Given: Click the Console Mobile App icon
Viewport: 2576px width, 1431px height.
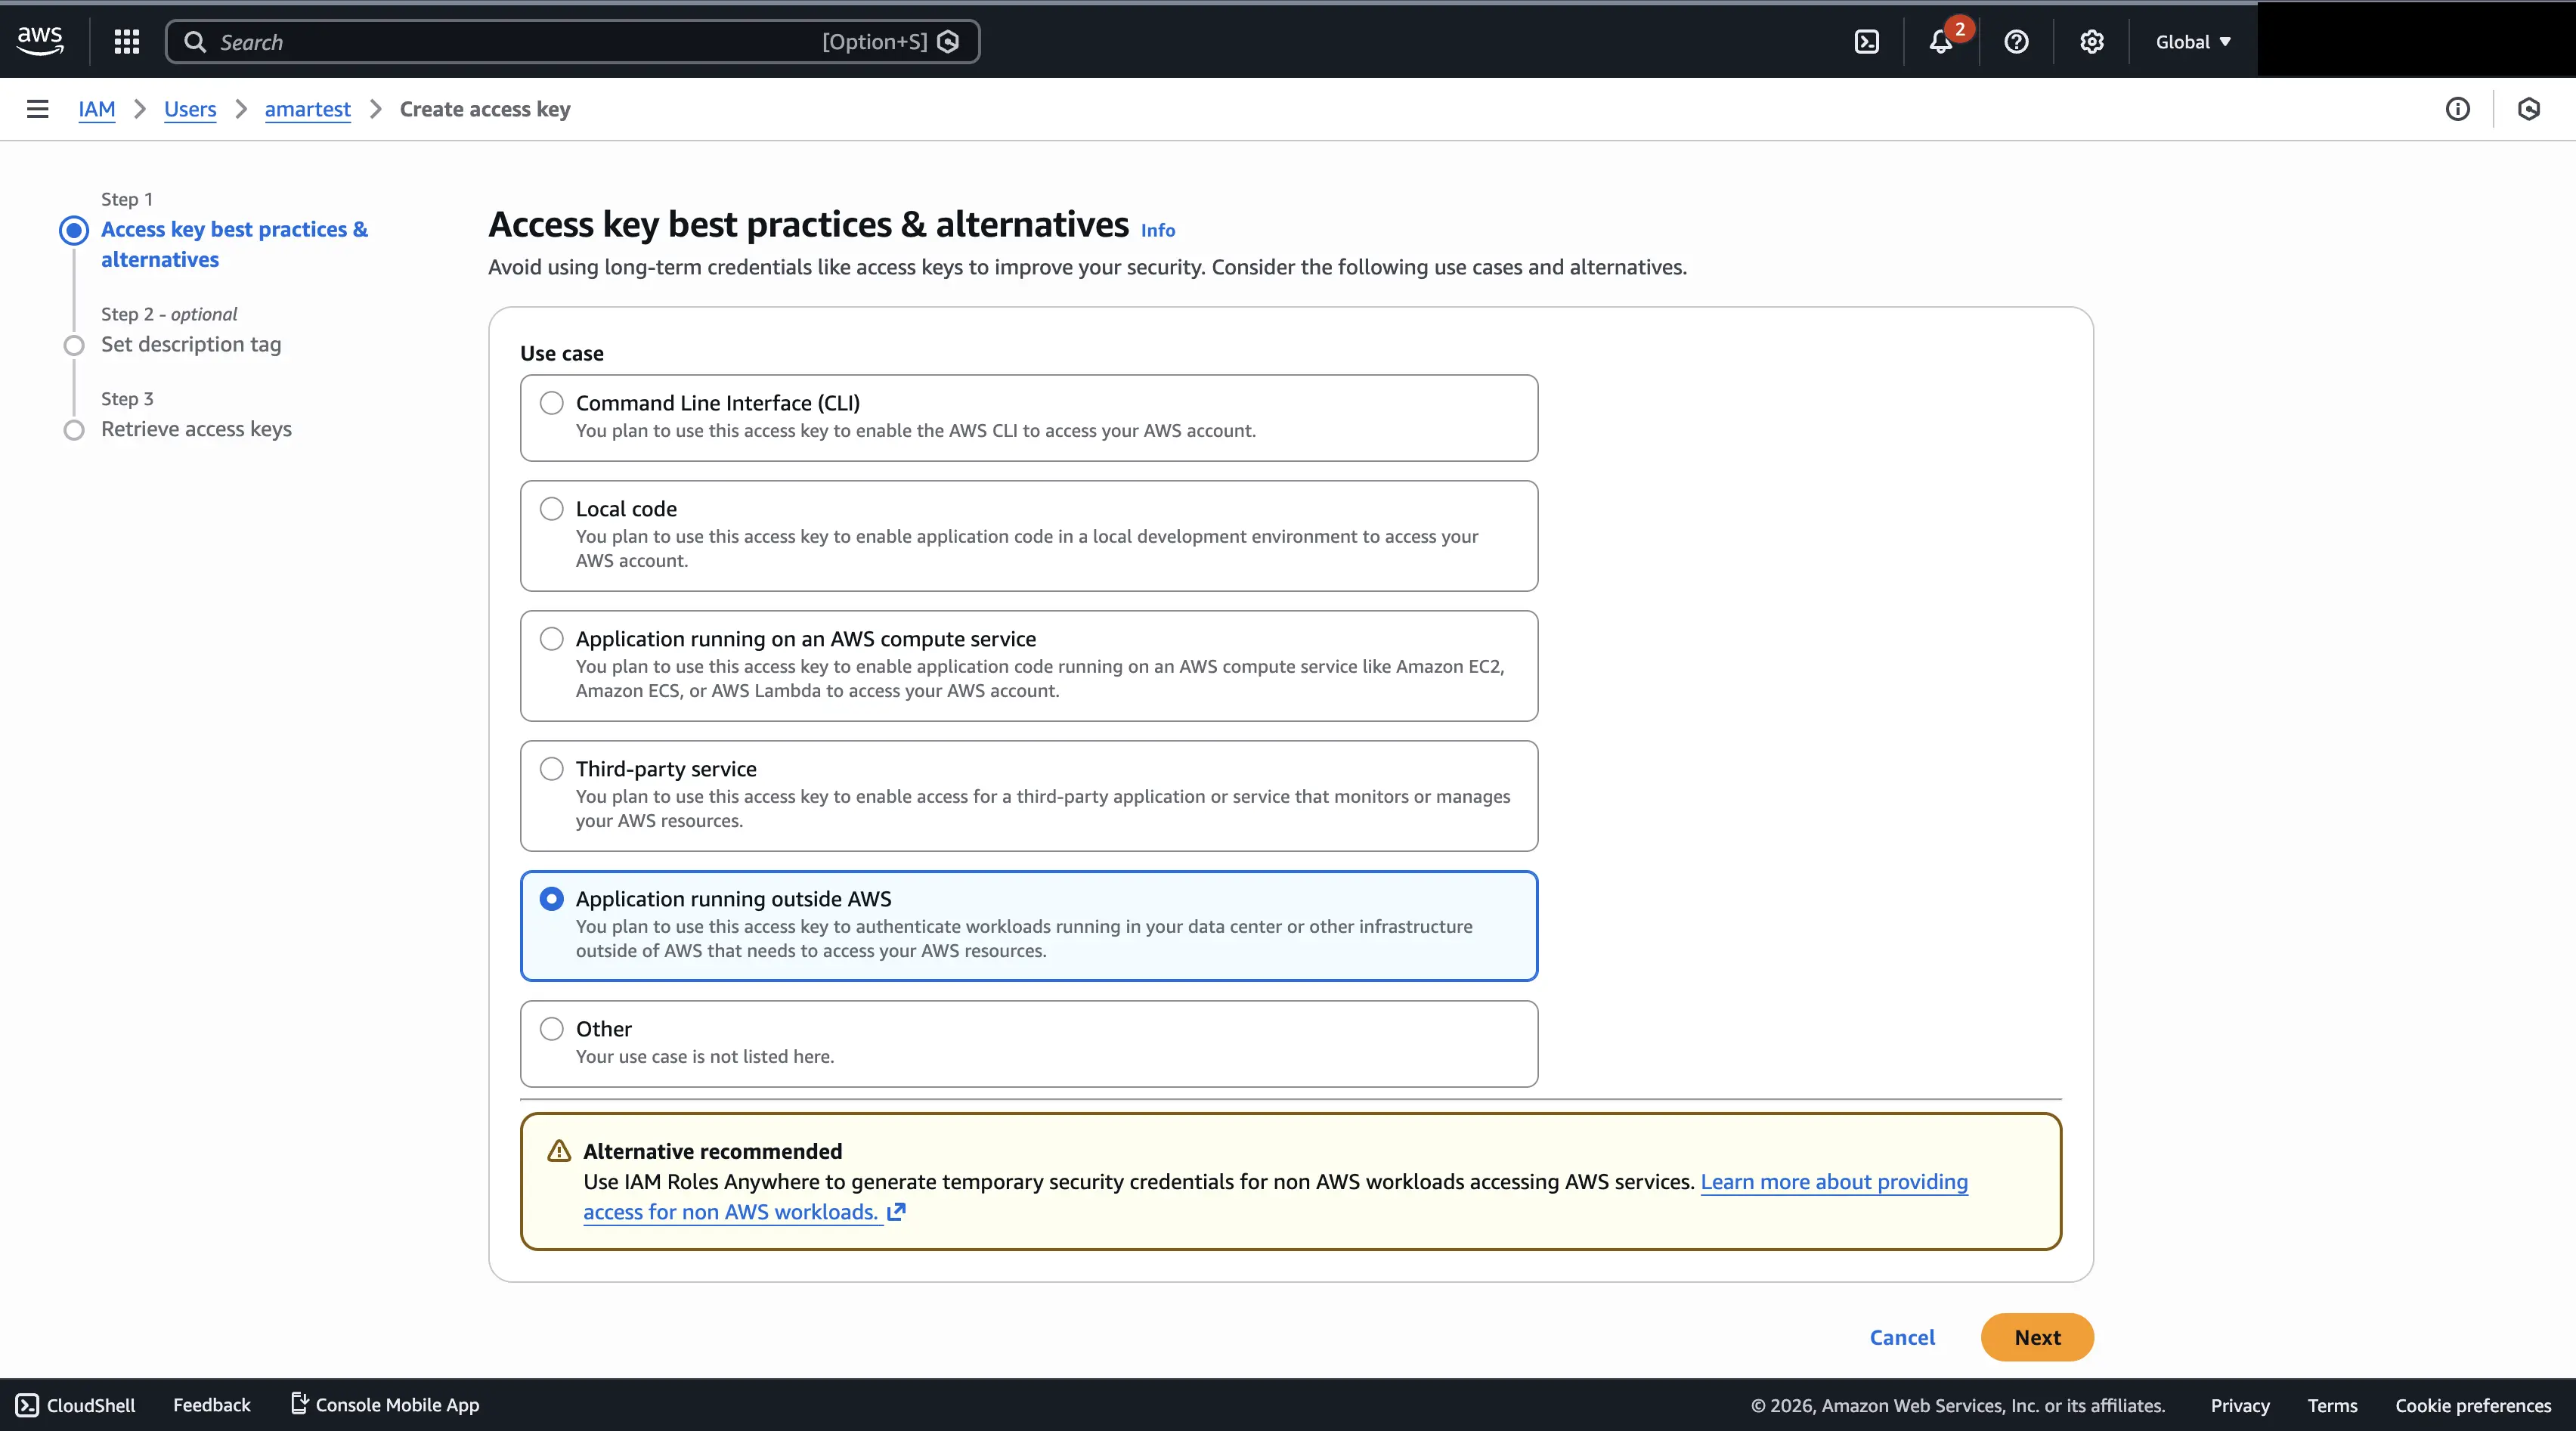Looking at the screenshot, I should 299,1404.
